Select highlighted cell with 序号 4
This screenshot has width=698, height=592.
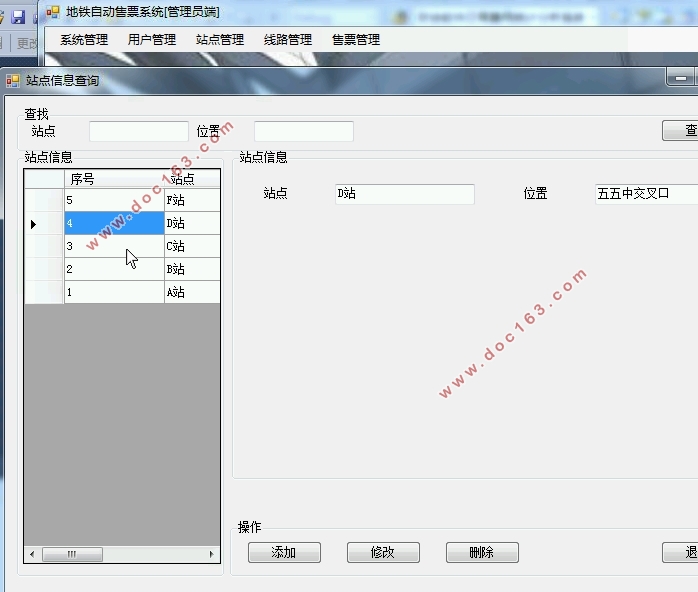(x=114, y=223)
